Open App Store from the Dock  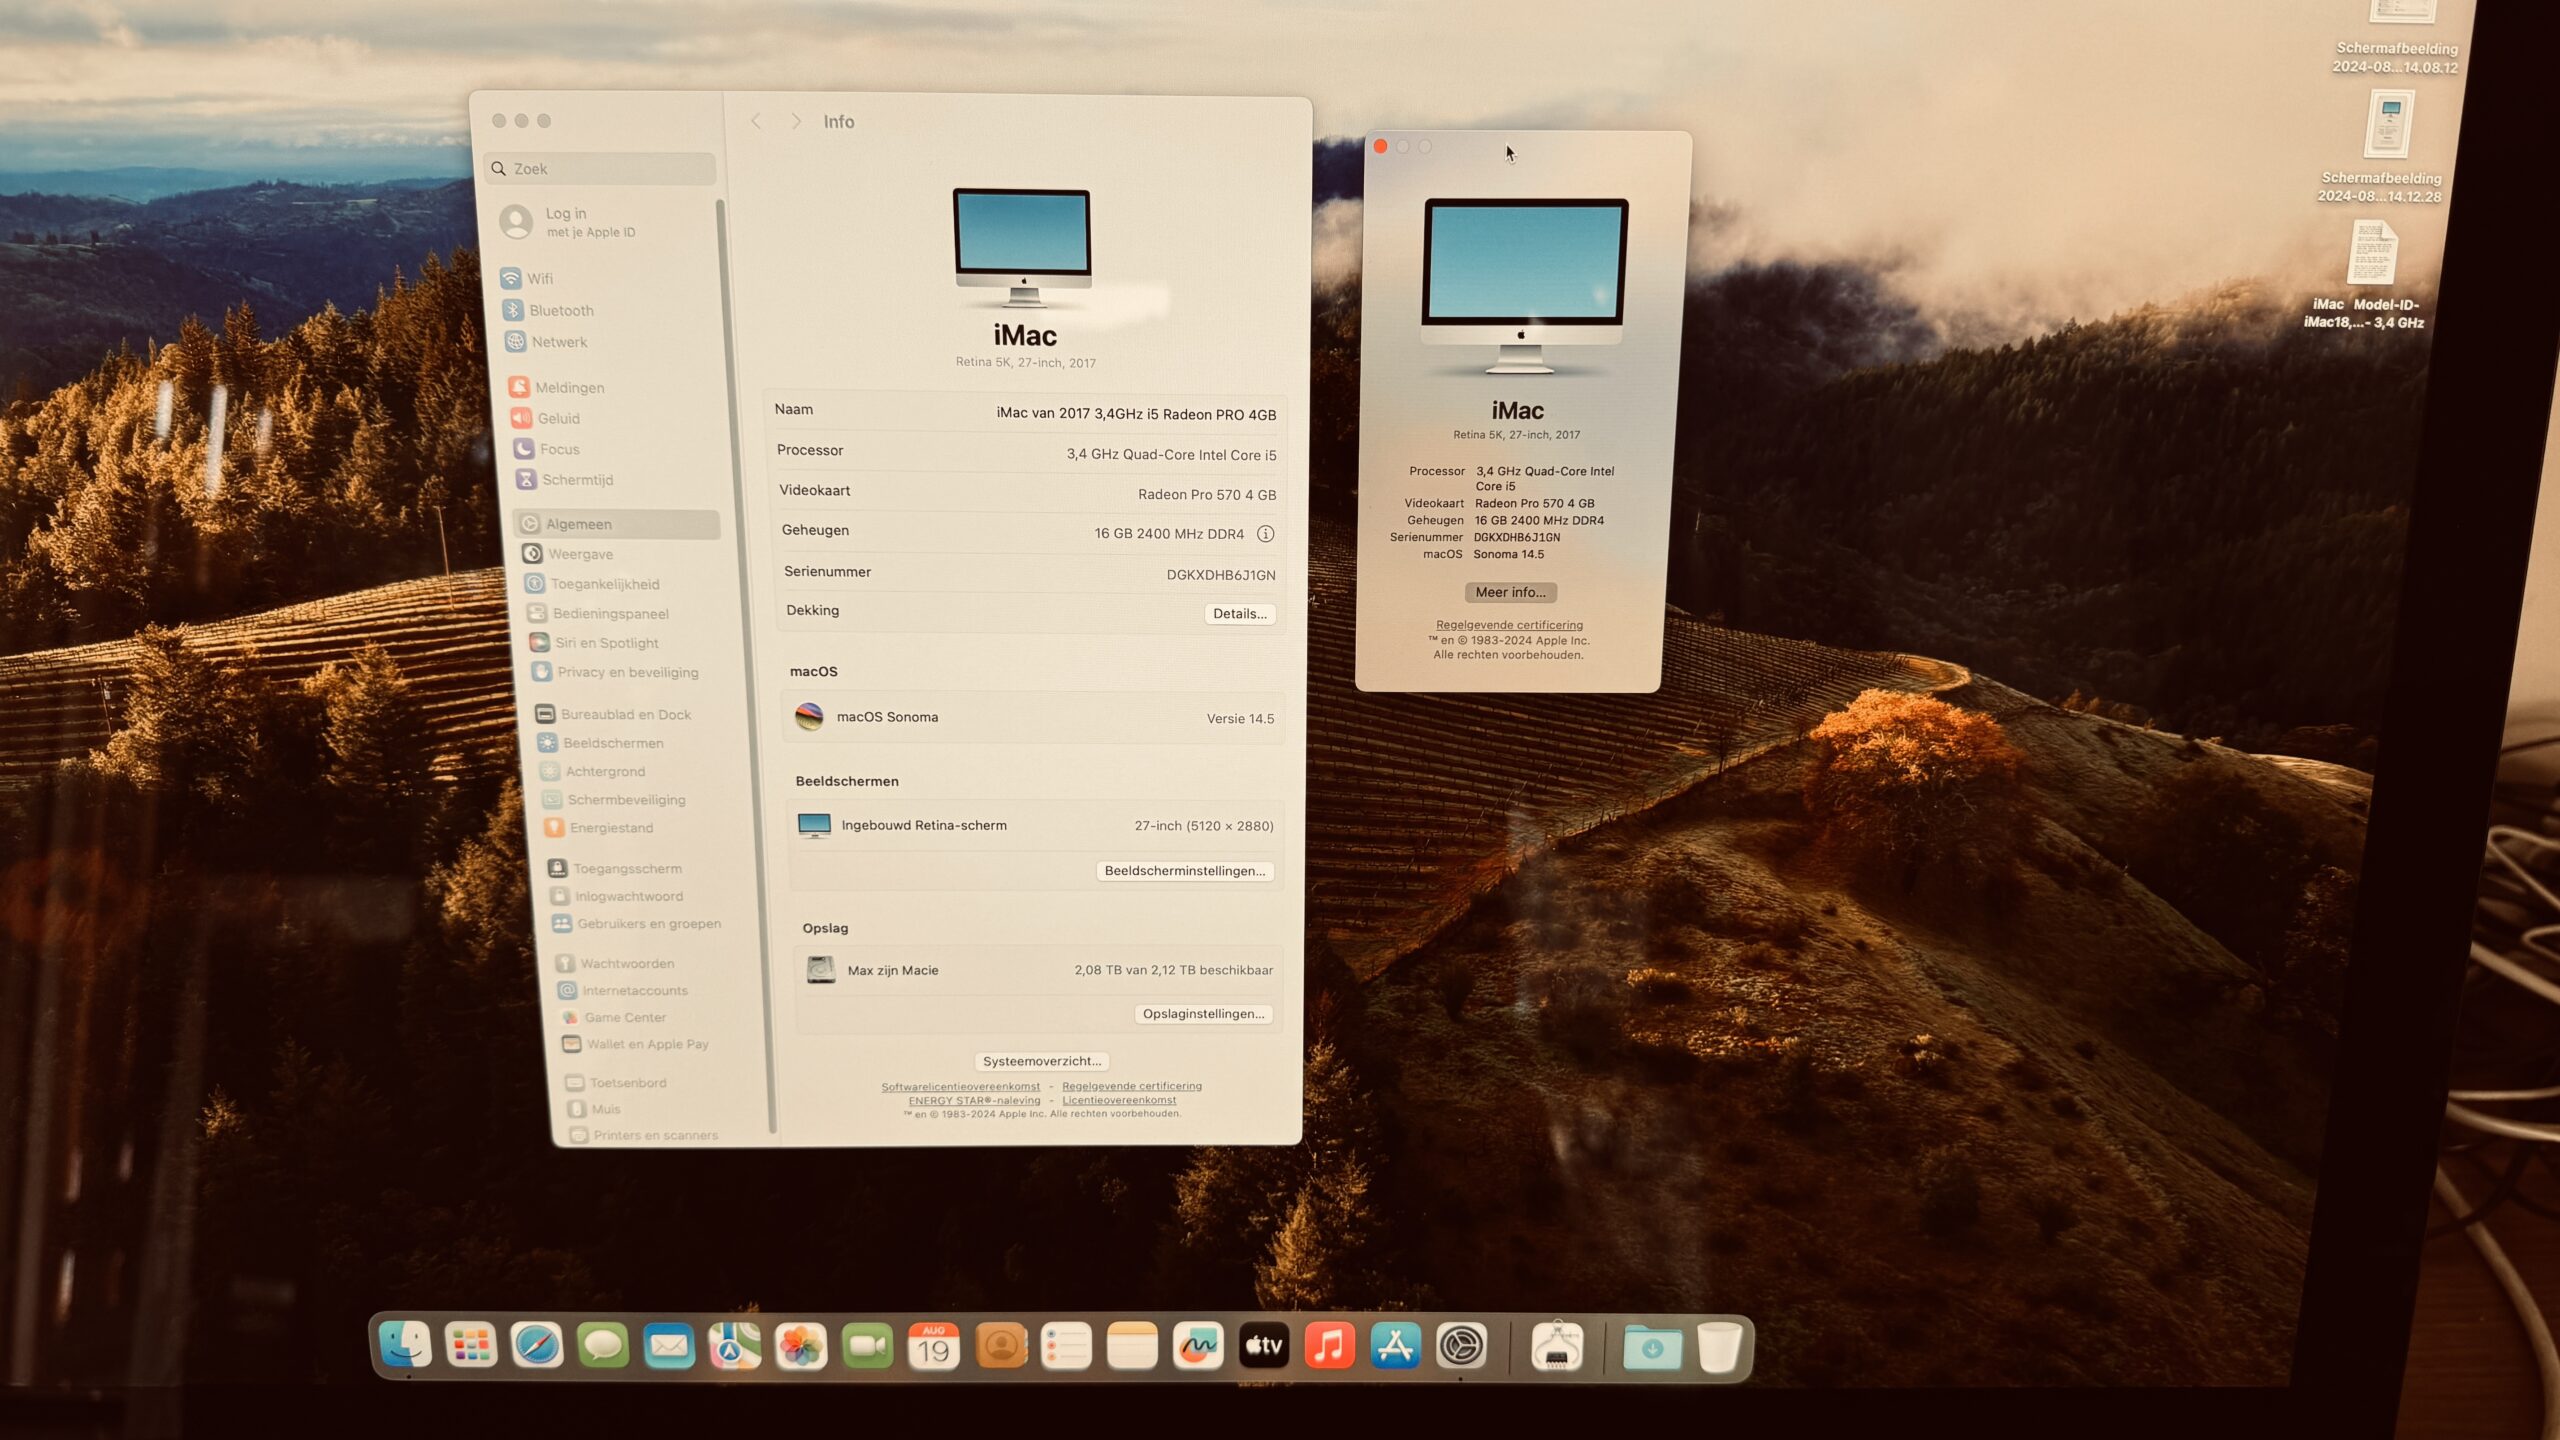click(1396, 1347)
